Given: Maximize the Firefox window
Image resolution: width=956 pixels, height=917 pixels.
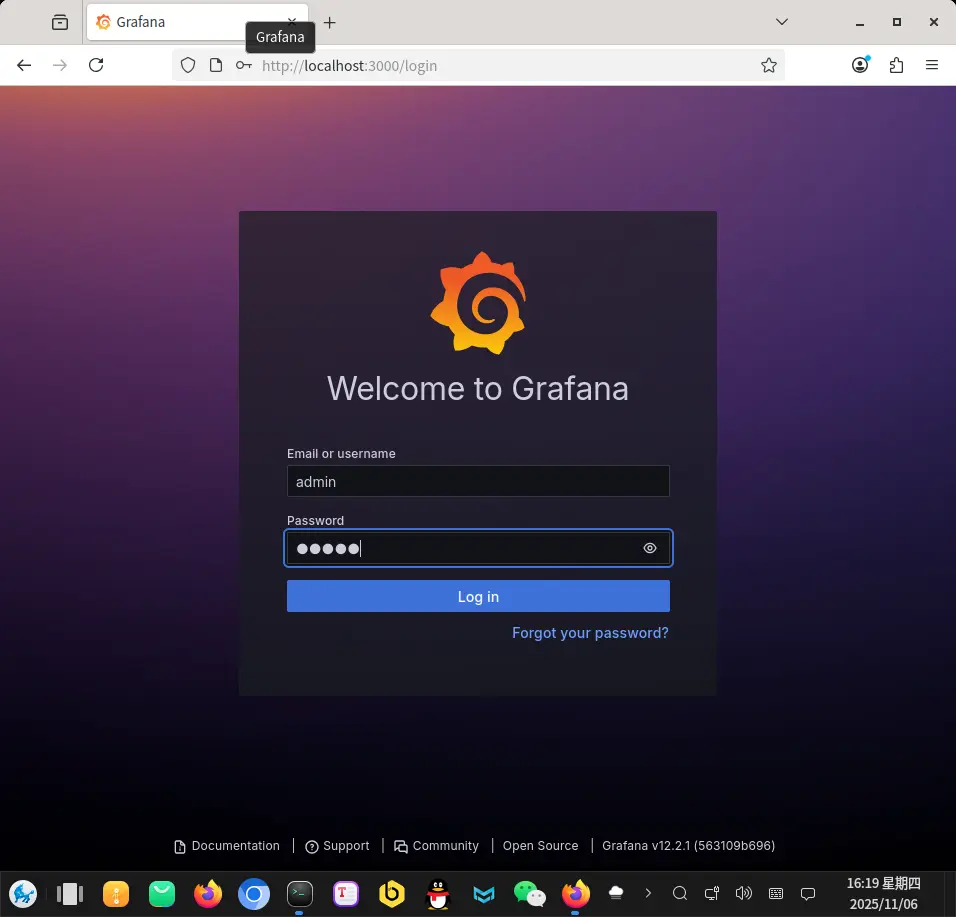Looking at the screenshot, I should coord(897,22).
